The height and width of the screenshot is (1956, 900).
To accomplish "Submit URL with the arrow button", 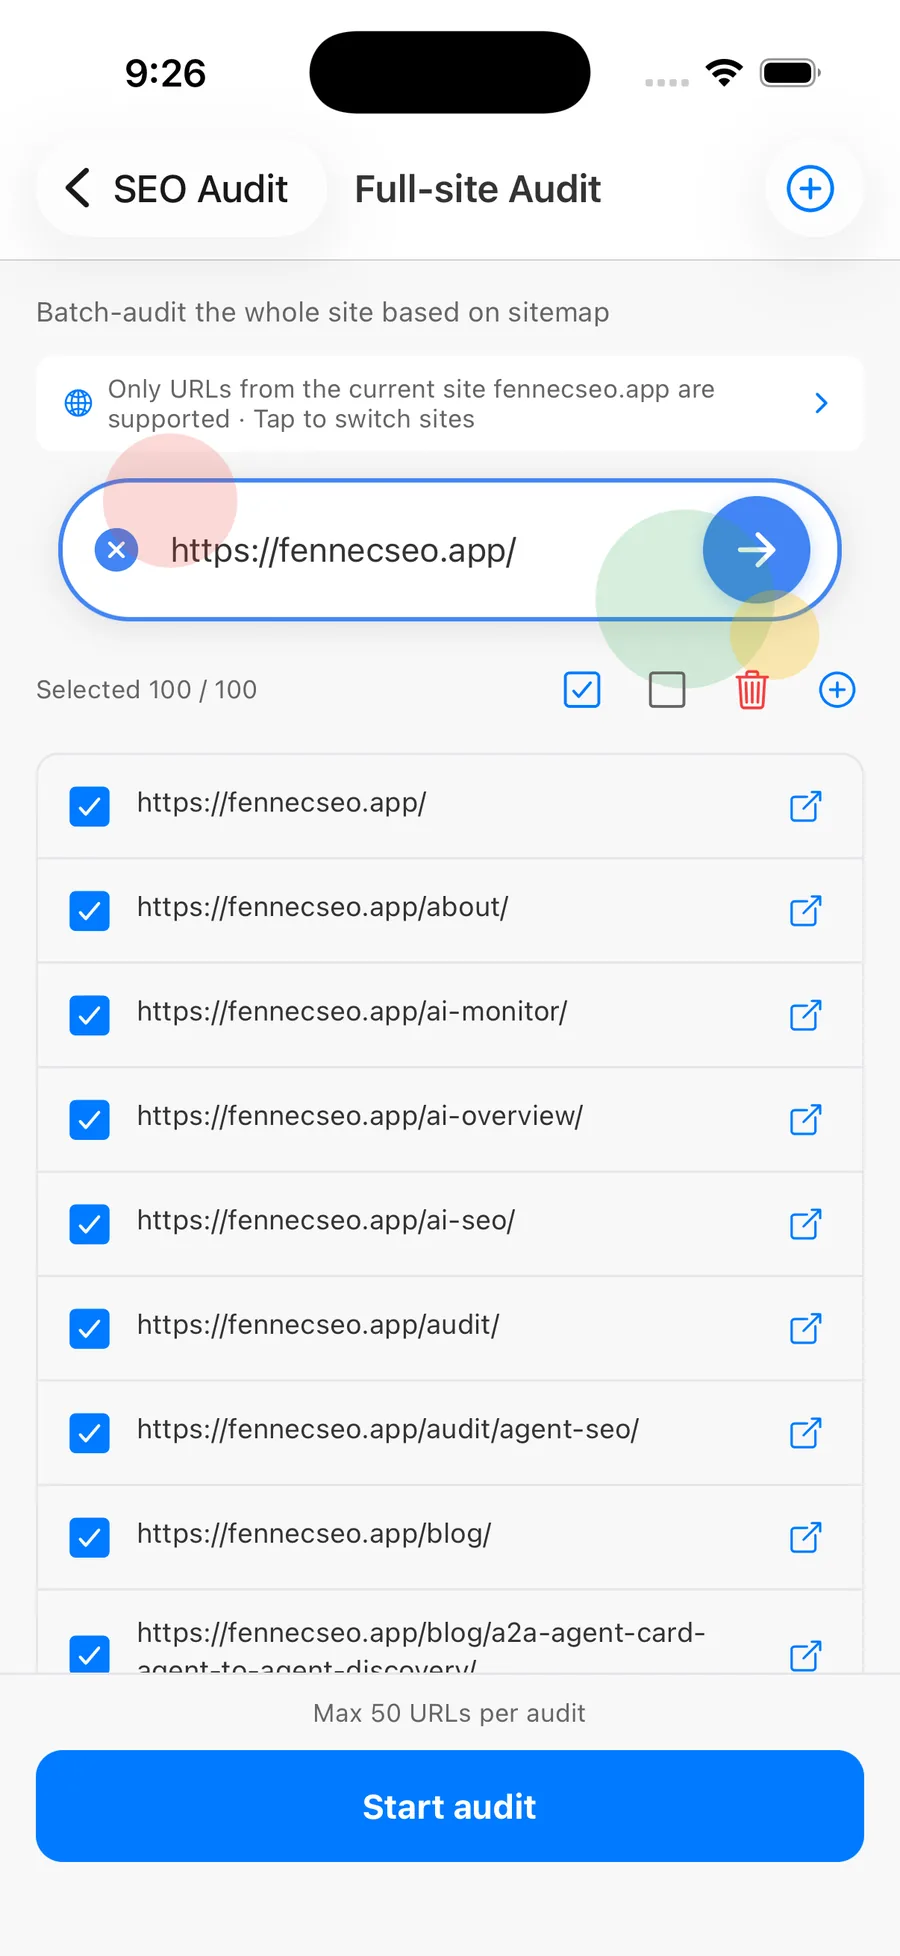I will coord(756,550).
